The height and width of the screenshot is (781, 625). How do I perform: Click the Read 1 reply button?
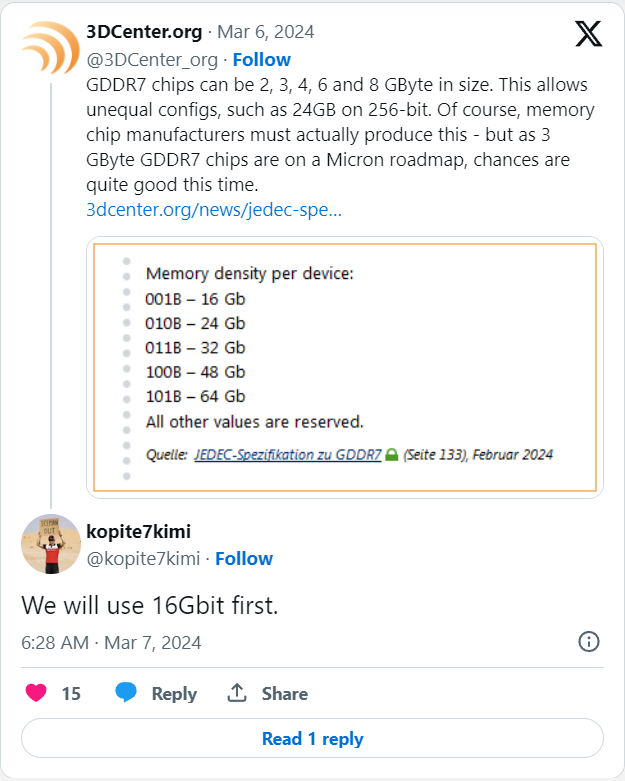click(x=312, y=738)
